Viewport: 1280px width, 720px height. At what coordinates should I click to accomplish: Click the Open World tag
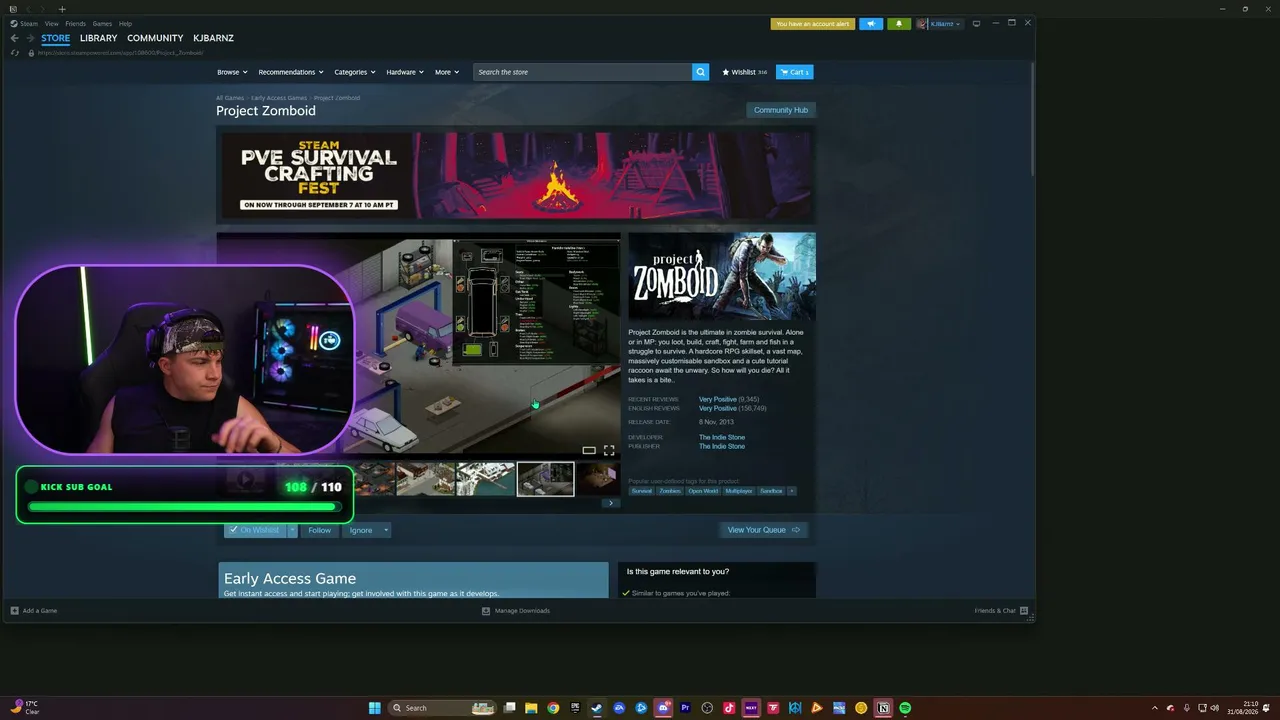pyautogui.click(x=703, y=491)
